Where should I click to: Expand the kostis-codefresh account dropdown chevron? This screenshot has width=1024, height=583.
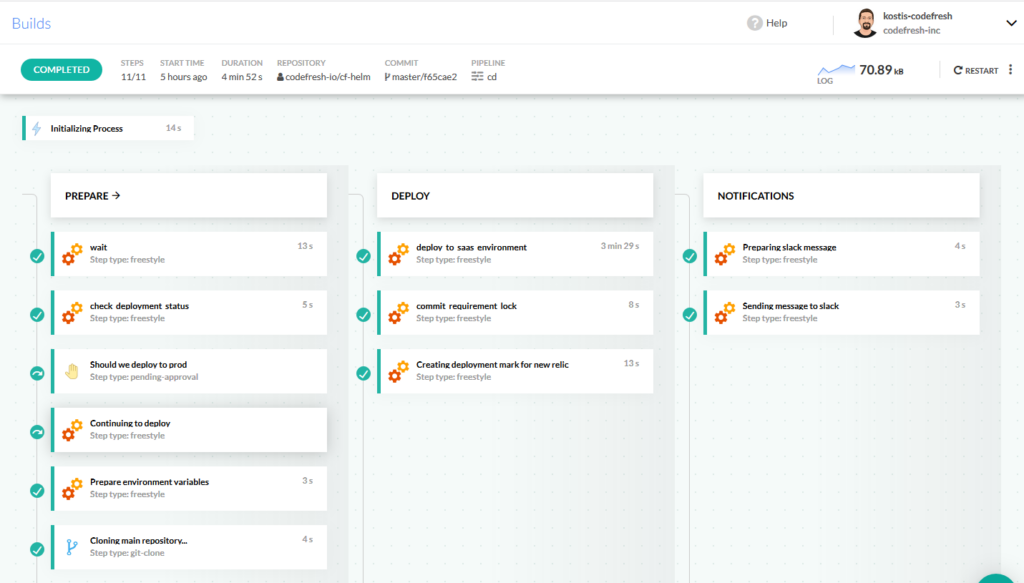coord(1011,21)
